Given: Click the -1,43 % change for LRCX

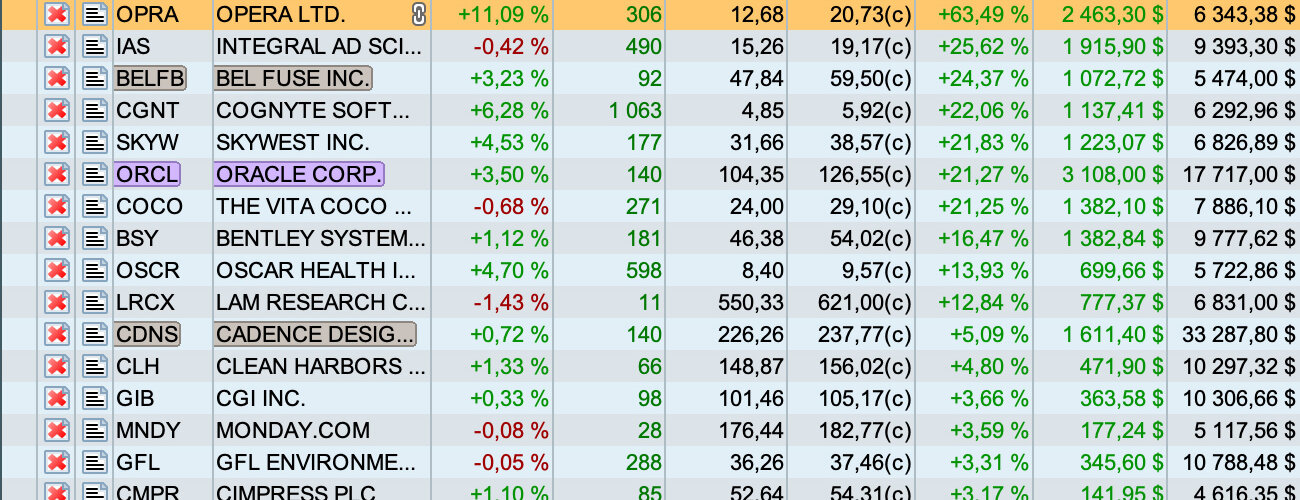Looking at the screenshot, I should (x=509, y=303).
